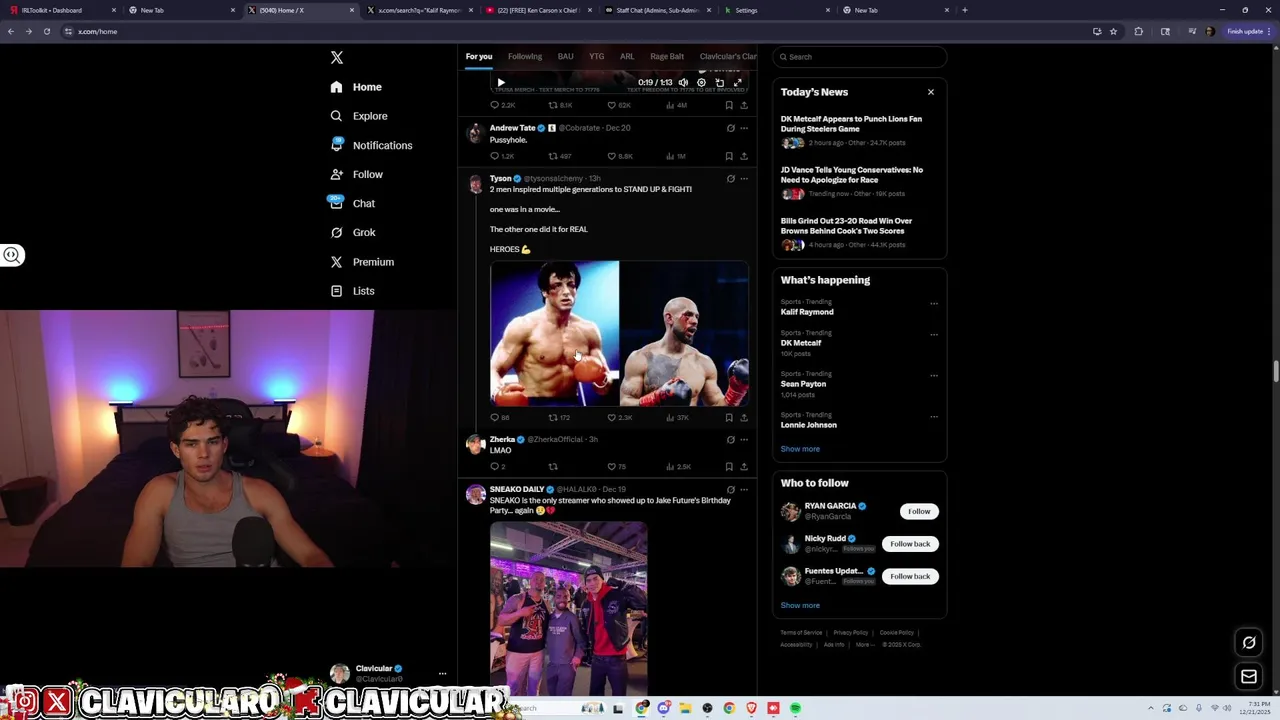Open bald boxer photo in Tyson's post

(684, 333)
